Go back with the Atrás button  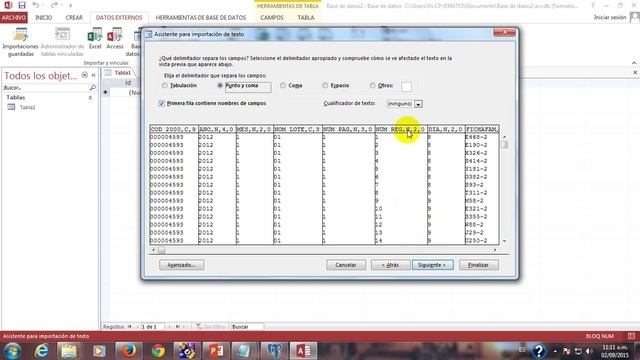click(x=391, y=265)
